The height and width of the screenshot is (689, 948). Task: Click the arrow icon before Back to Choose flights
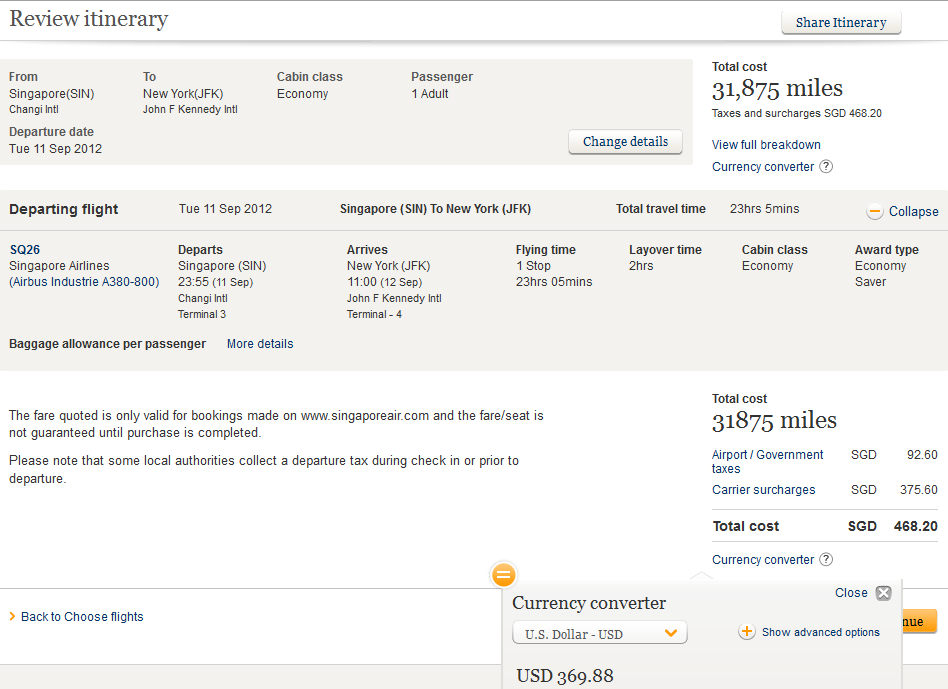pyautogui.click(x=12, y=617)
